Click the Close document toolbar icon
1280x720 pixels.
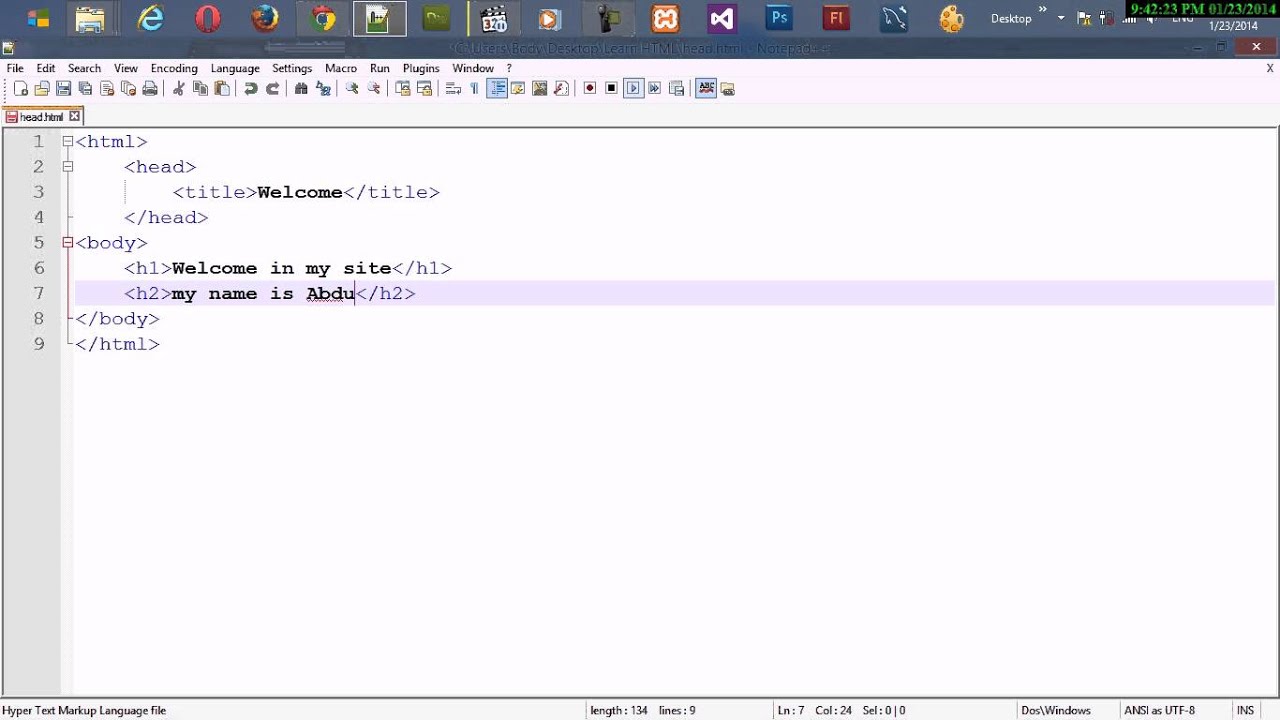pos(107,89)
